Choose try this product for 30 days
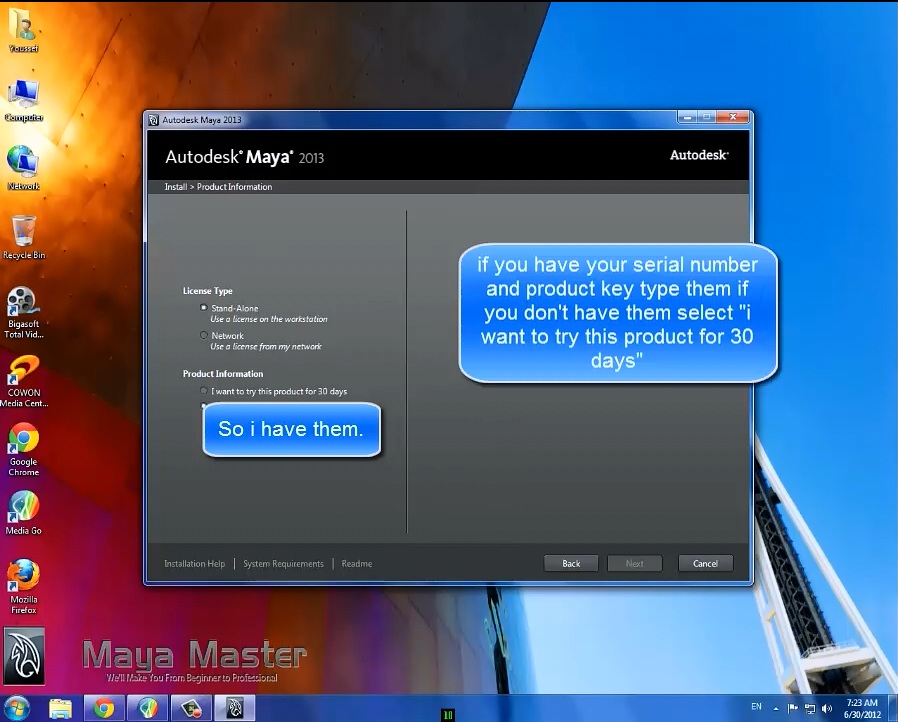 [x=203, y=391]
